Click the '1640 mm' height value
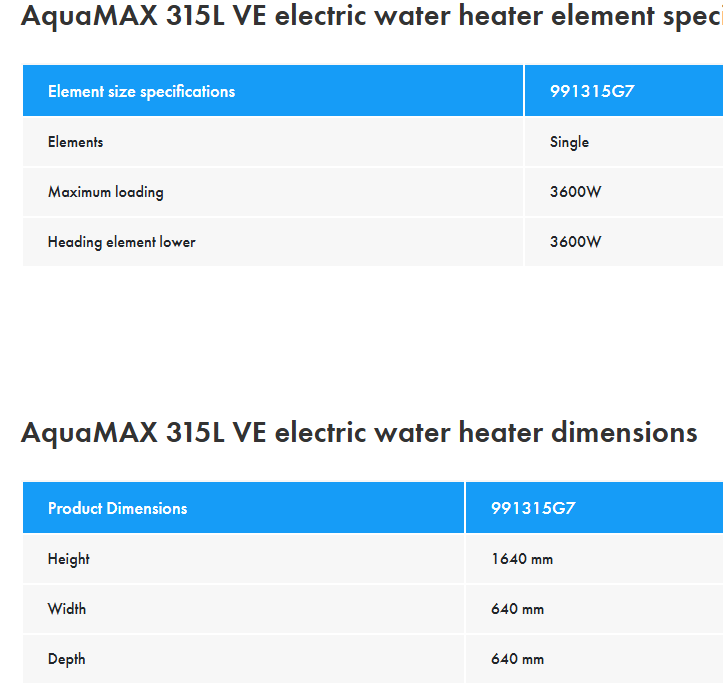The height and width of the screenshot is (692, 723). (522, 559)
